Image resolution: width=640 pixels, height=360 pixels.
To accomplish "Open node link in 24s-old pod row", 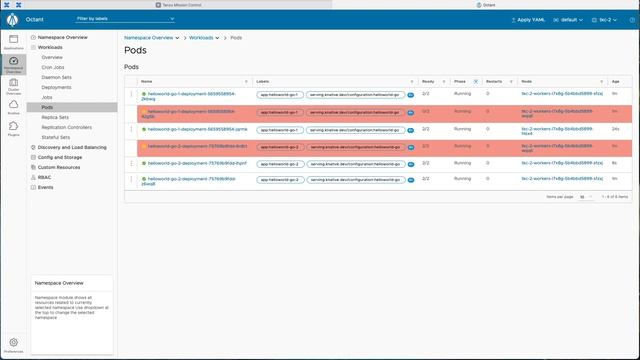I will (557, 131).
